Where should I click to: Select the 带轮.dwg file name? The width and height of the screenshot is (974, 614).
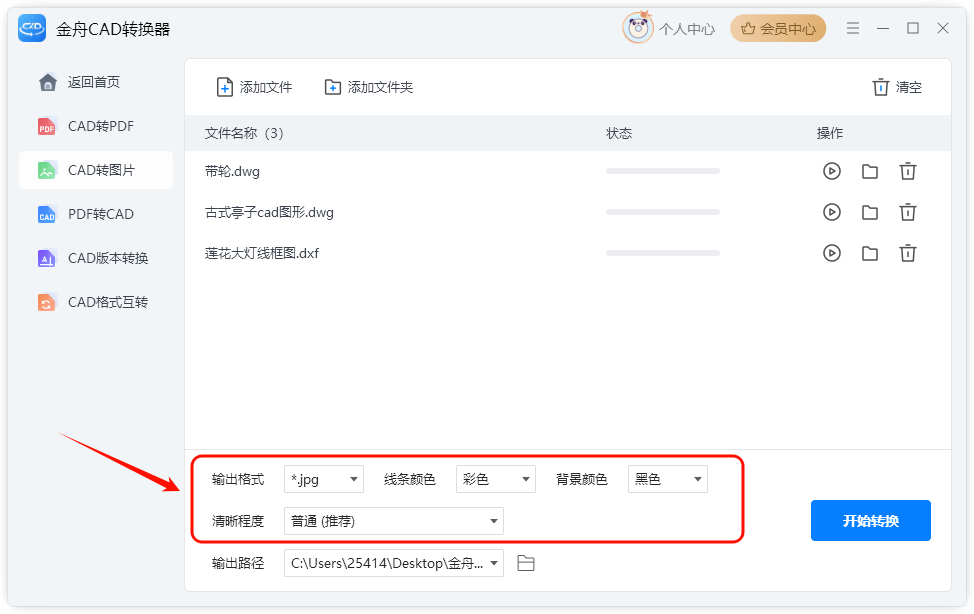232,172
